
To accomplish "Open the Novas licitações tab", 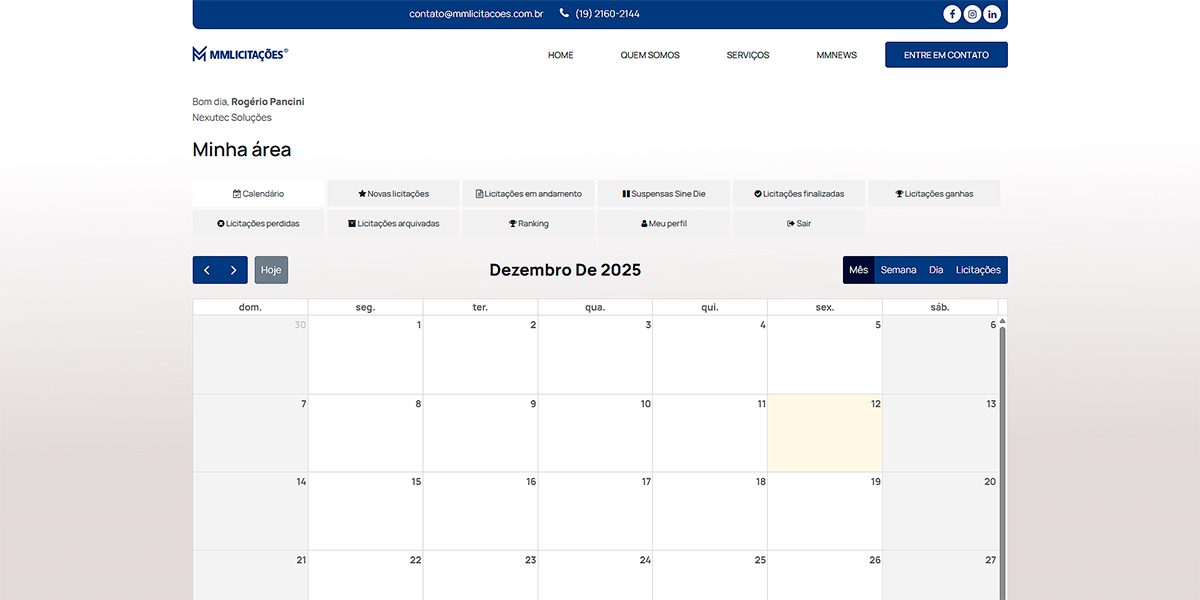I will [393, 194].
